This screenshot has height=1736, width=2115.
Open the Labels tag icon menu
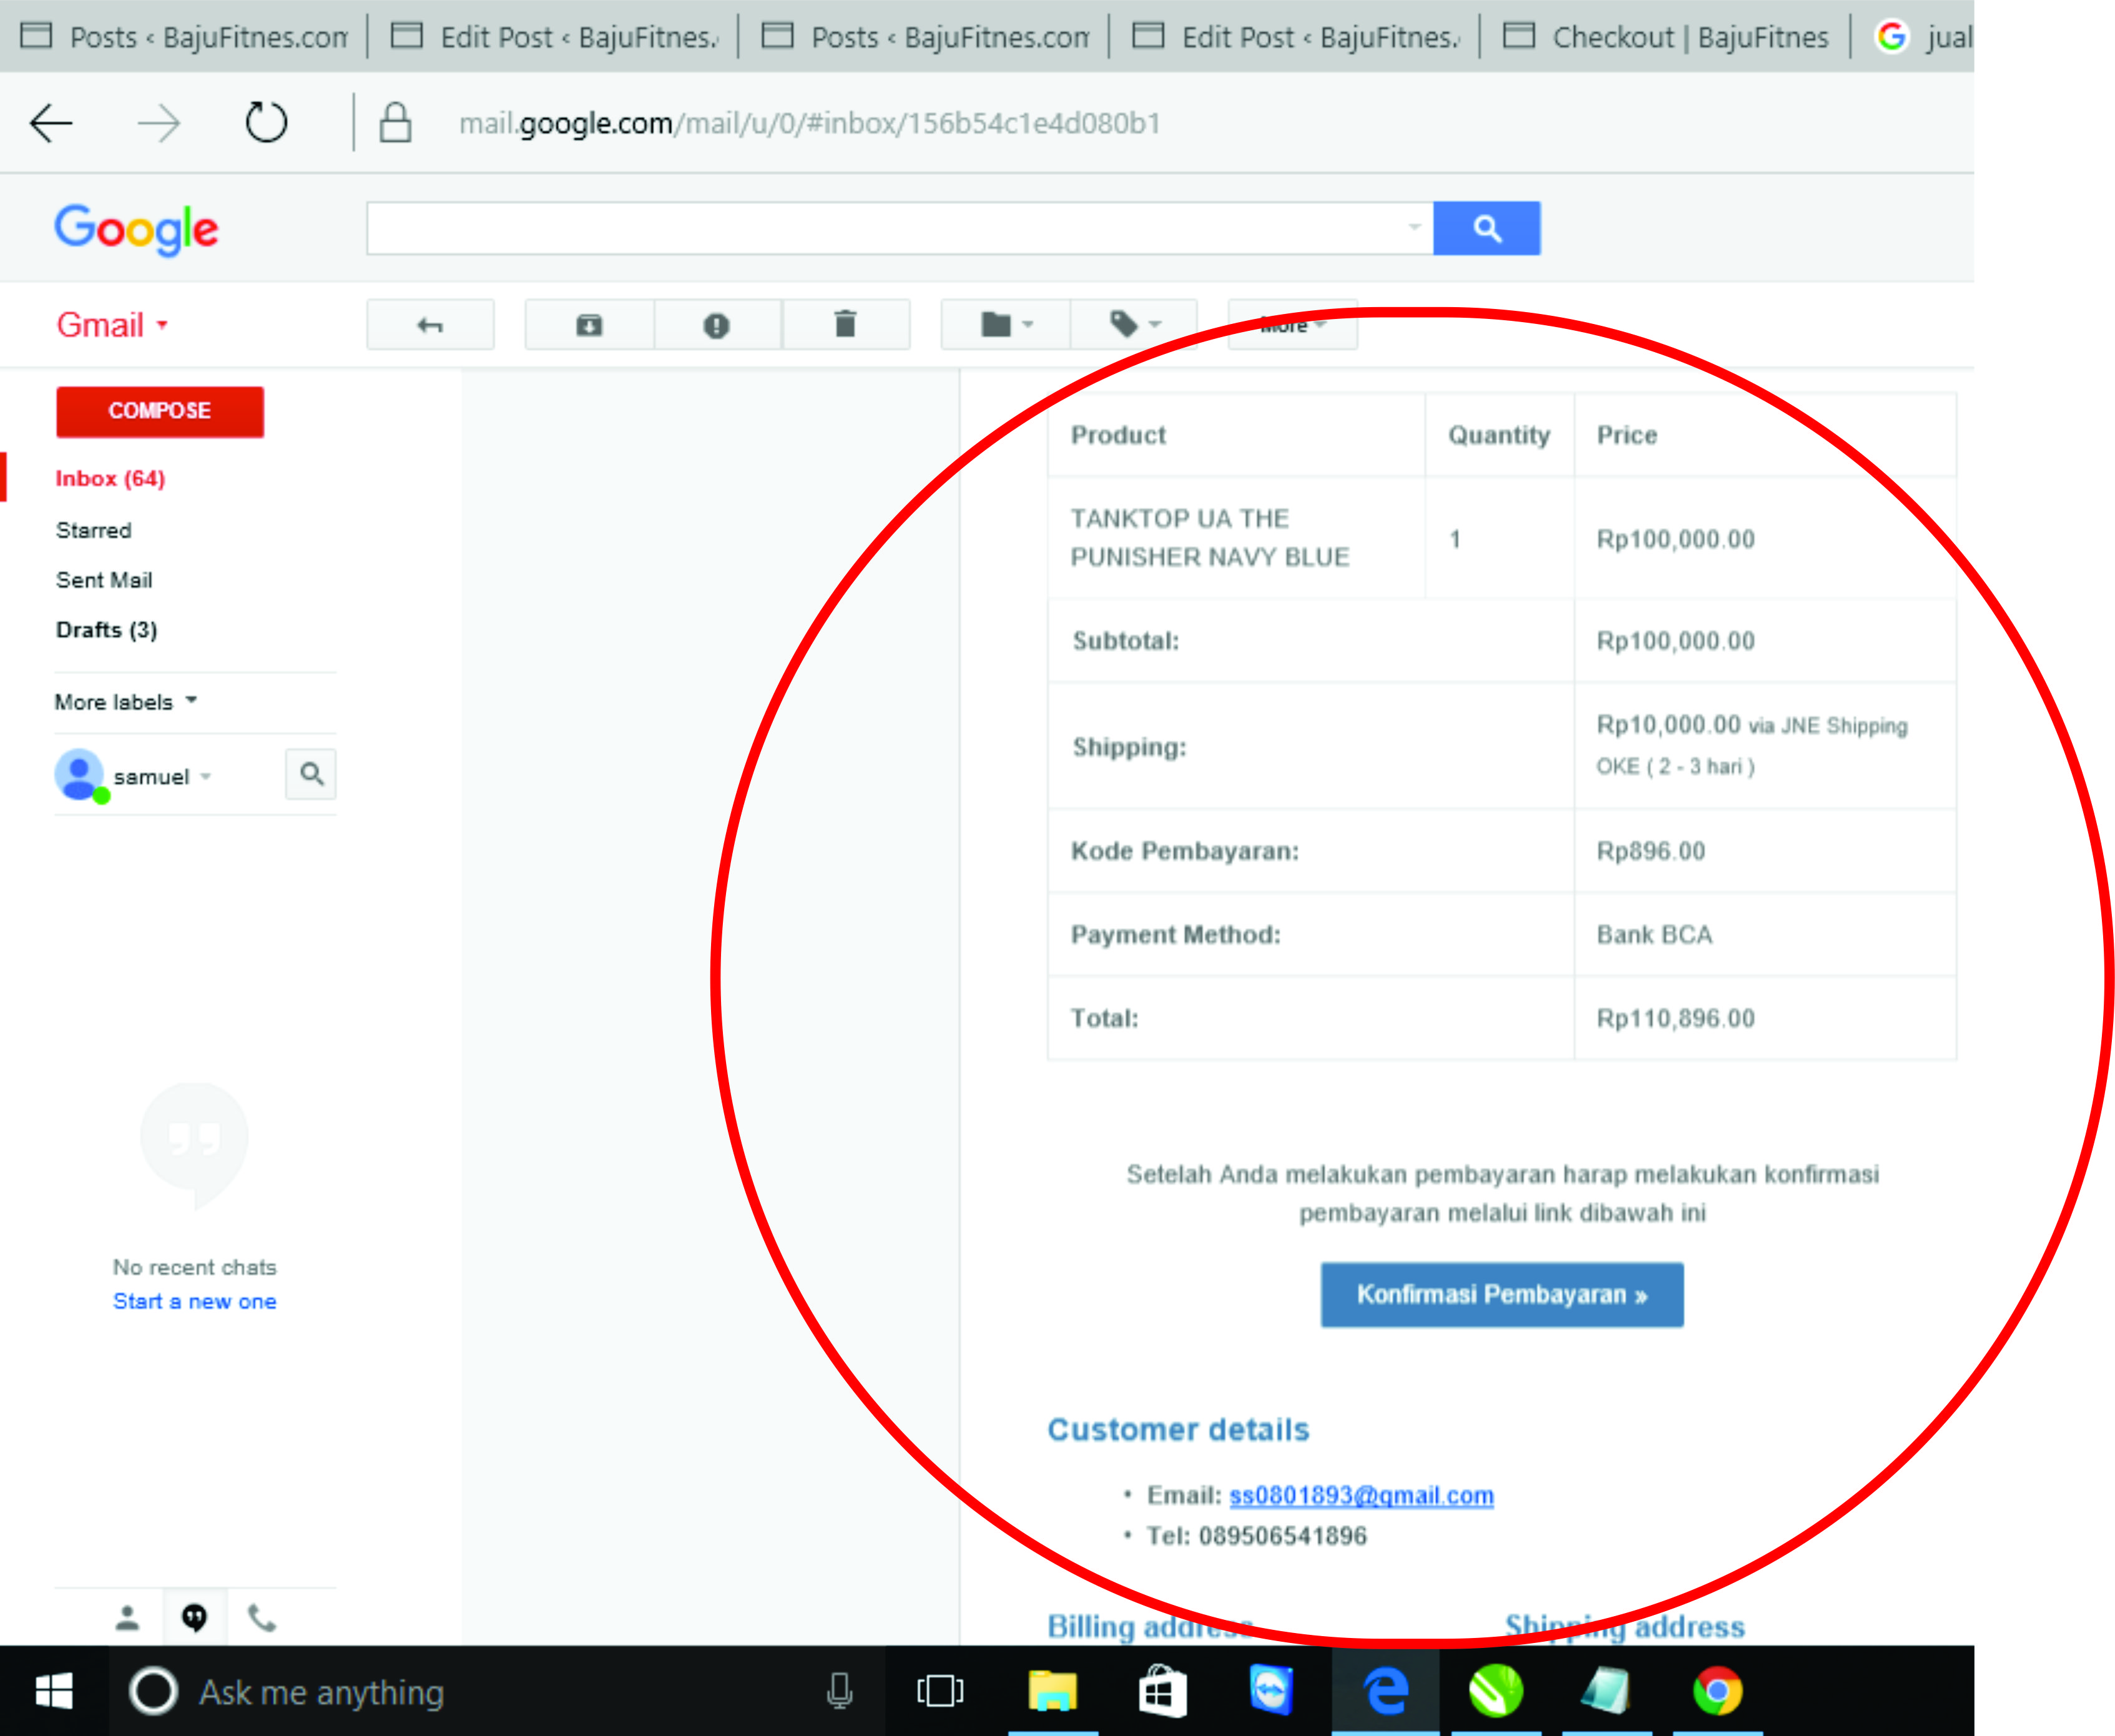coord(1134,325)
